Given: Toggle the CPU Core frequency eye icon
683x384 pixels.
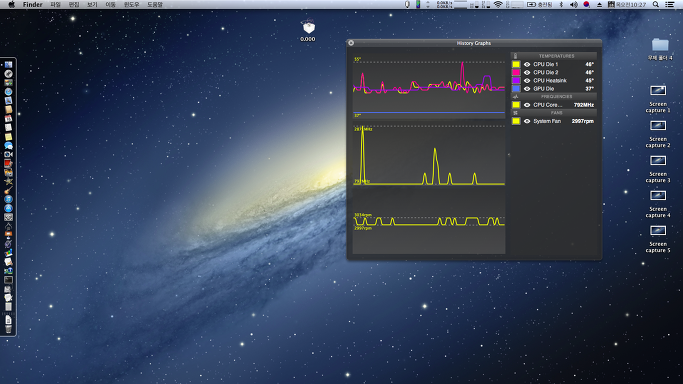Looking at the screenshot, I should click(x=527, y=105).
